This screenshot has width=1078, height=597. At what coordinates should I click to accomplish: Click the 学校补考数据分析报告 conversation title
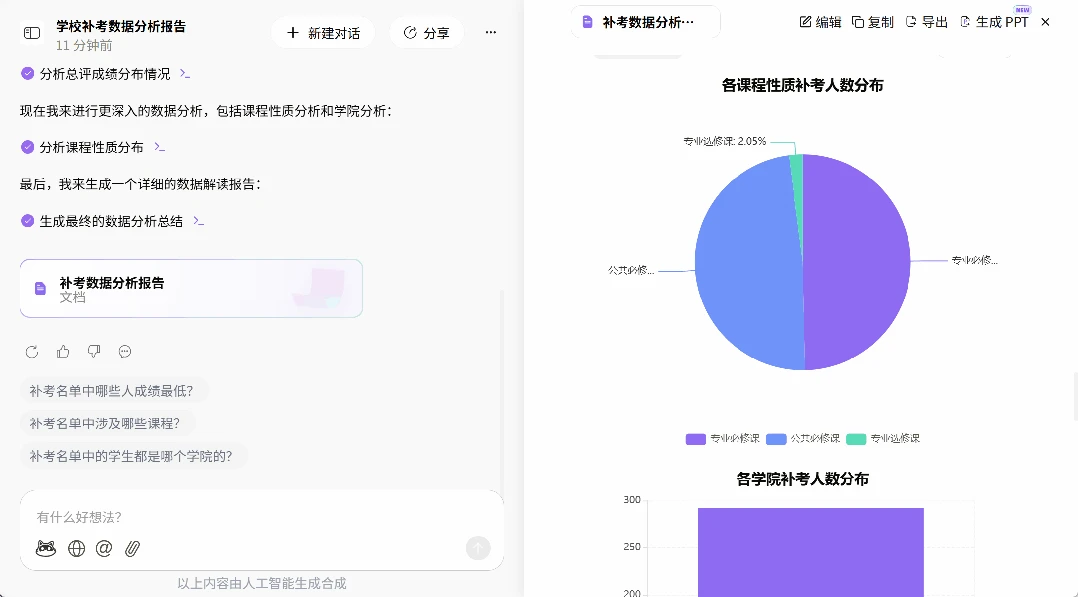pos(121,26)
